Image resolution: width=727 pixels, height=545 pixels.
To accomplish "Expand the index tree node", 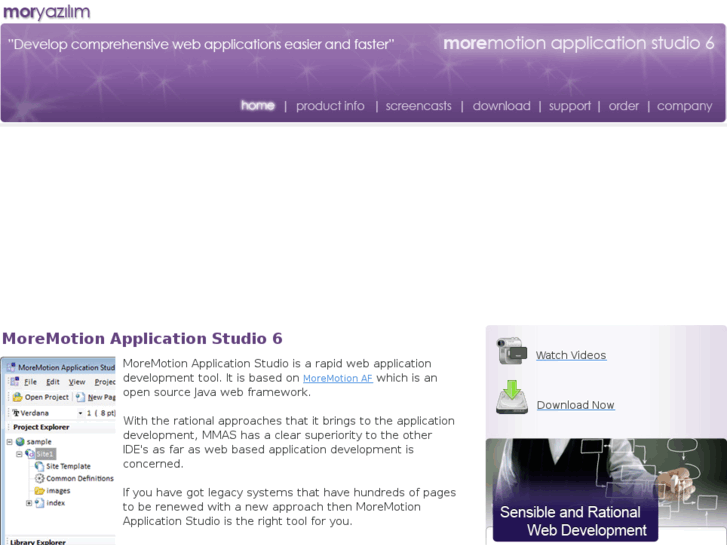I will [x=29, y=503].
